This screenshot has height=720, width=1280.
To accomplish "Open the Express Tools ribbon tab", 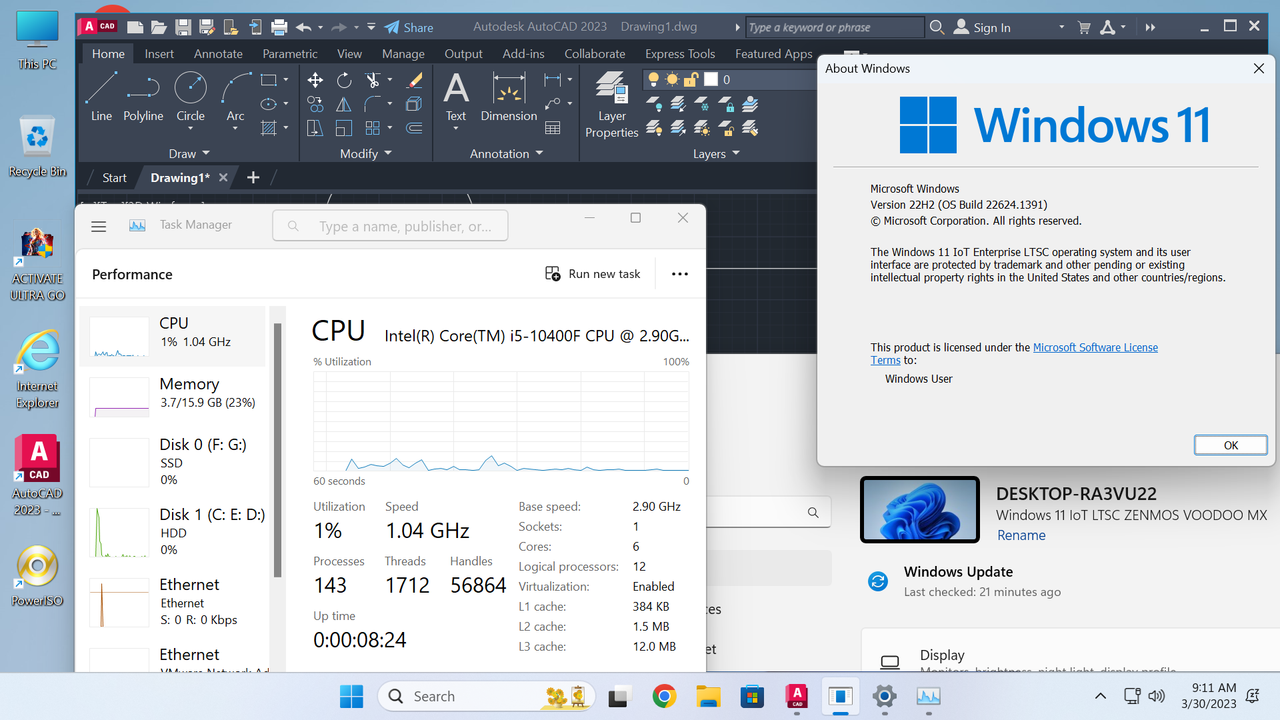I will [x=680, y=54].
